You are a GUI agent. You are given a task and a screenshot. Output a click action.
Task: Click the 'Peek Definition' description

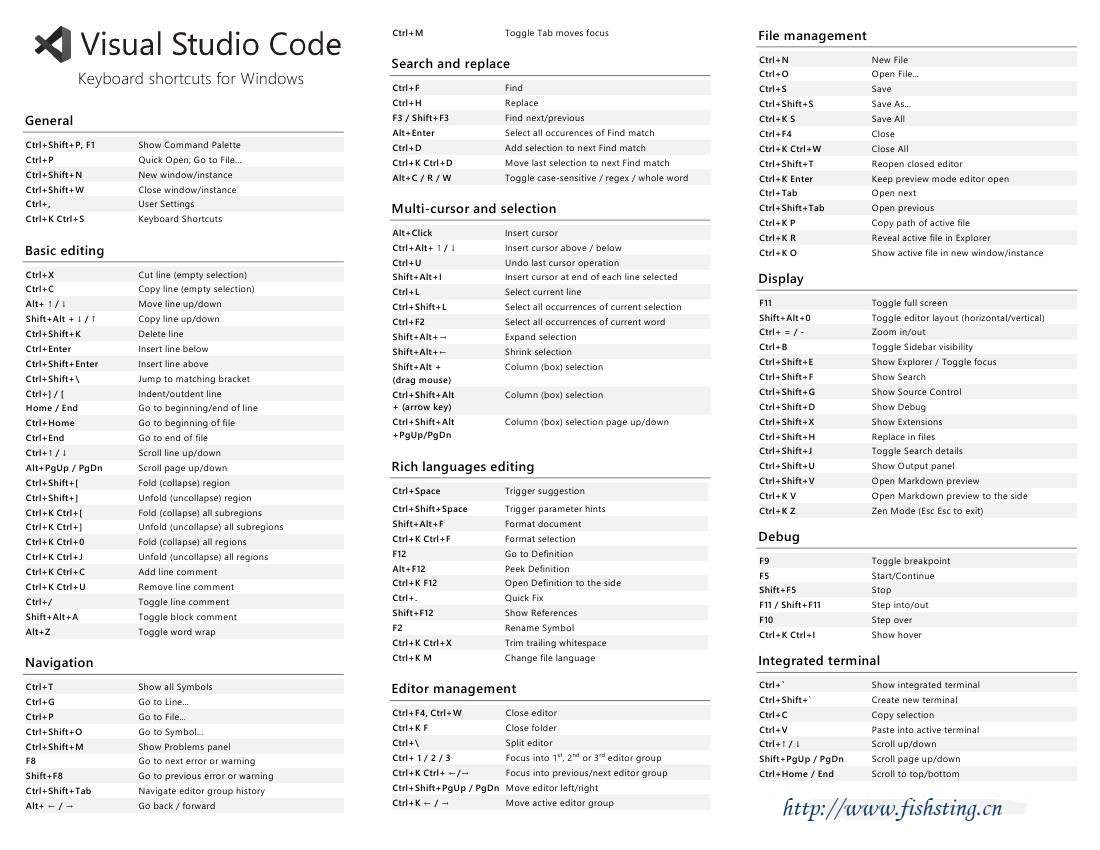click(537, 569)
